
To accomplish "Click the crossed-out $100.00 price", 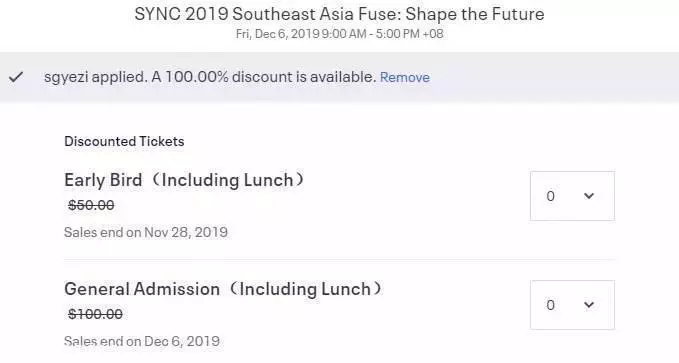I will coord(95,314).
